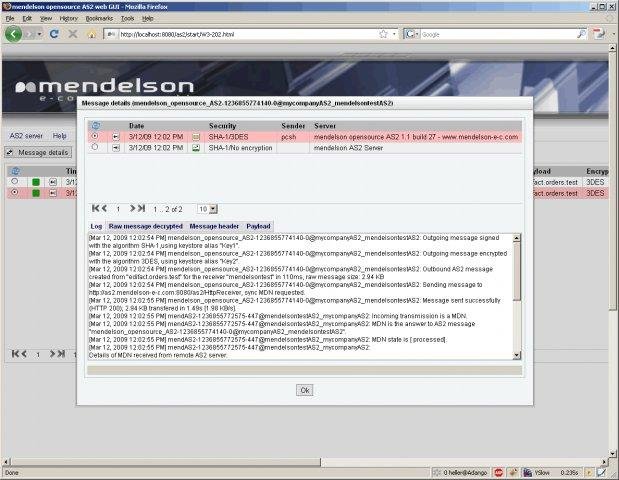Click the Message details button
Viewport: 619px width, 480px height.
click(x=38, y=152)
